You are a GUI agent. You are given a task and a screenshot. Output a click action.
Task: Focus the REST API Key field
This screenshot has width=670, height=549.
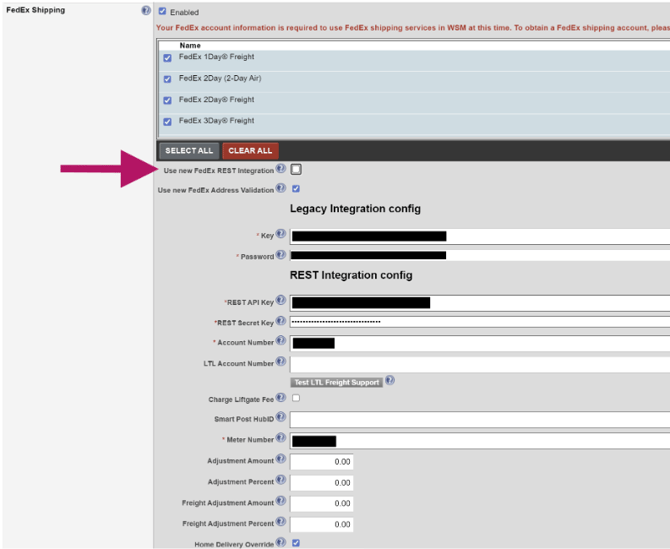(480, 303)
